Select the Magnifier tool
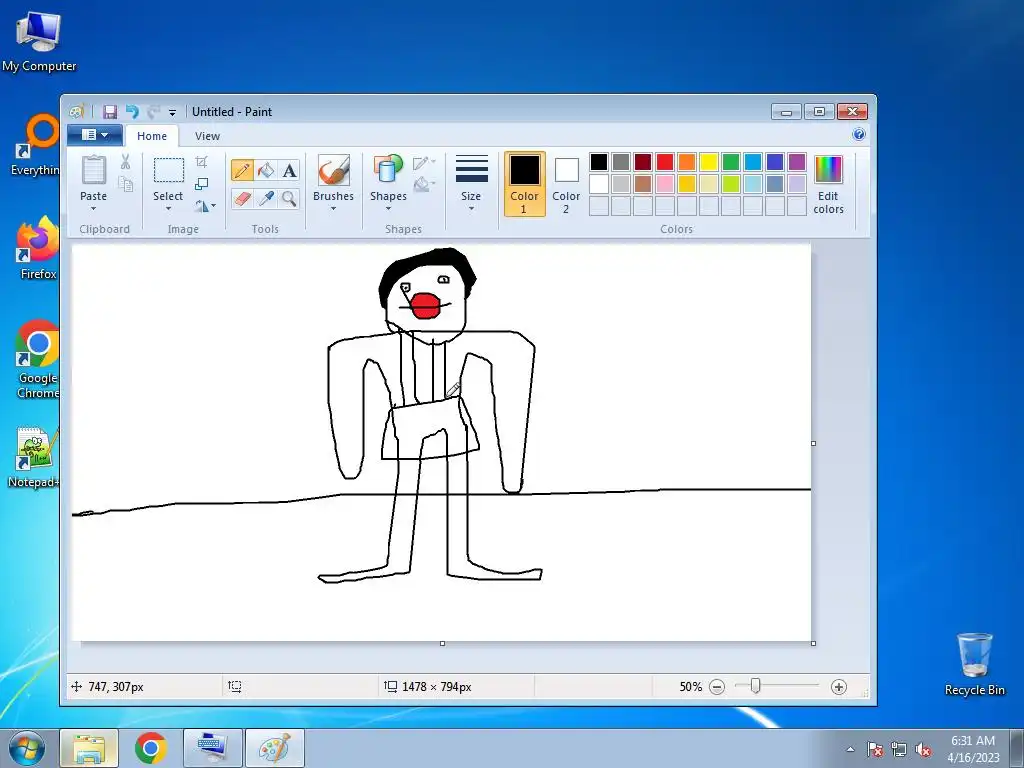 pos(289,198)
